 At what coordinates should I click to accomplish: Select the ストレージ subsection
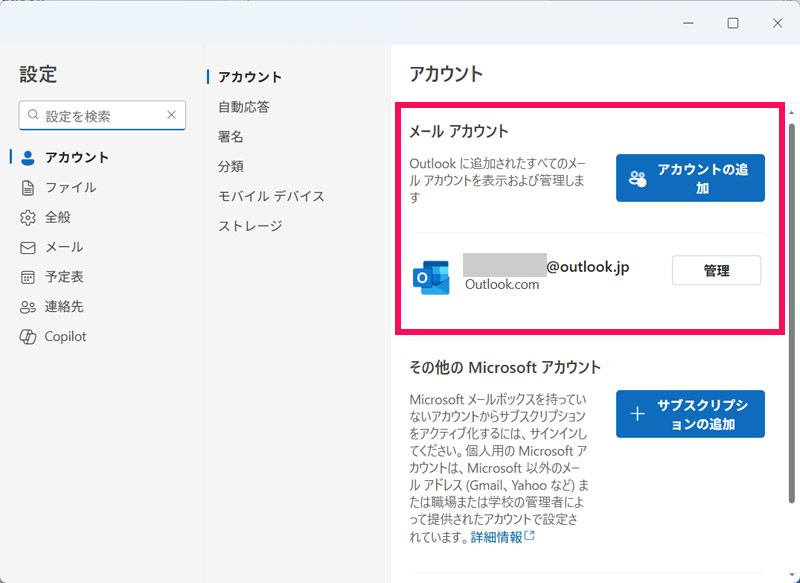click(251, 226)
